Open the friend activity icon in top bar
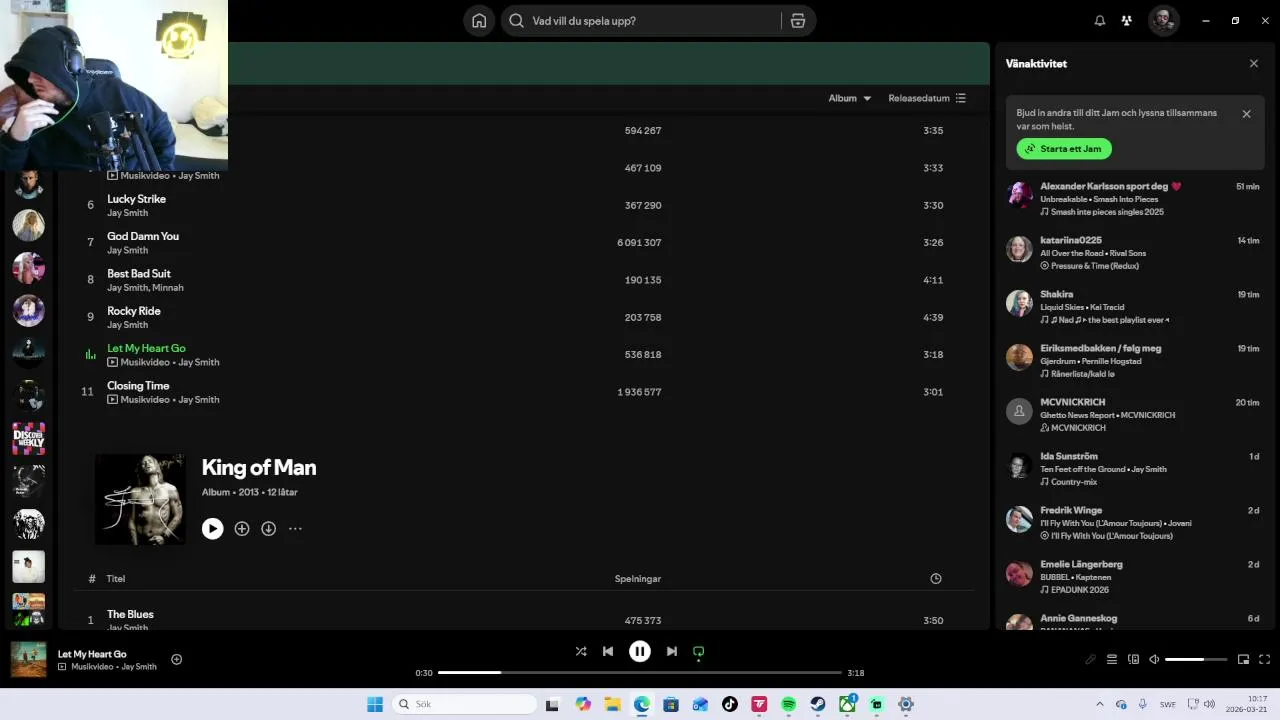 [1127, 21]
